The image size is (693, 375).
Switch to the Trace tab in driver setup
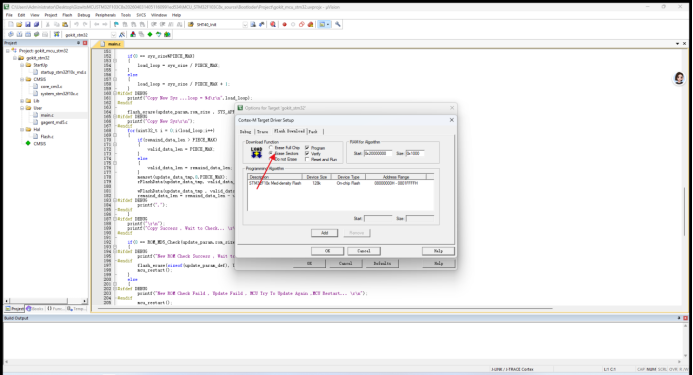click(x=263, y=131)
